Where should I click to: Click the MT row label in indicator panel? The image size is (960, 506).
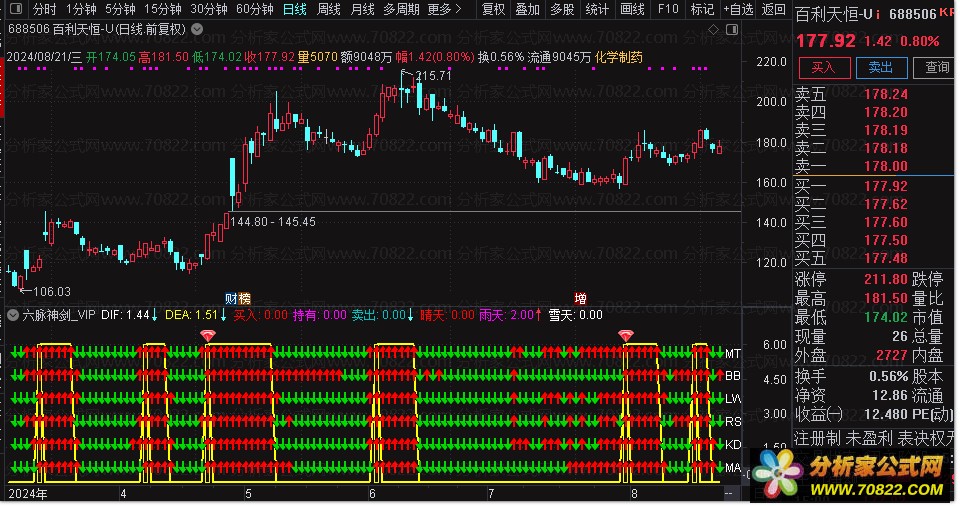pyautogui.click(x=732, y=353)
